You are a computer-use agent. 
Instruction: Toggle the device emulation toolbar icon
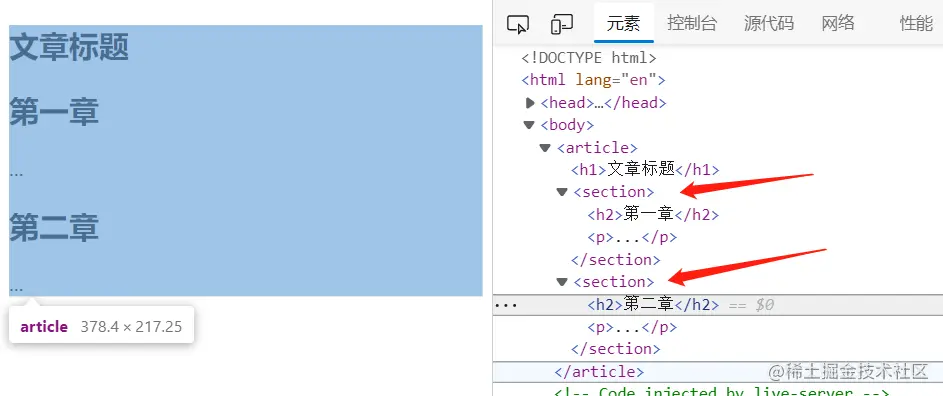click(x=561, y=24)
